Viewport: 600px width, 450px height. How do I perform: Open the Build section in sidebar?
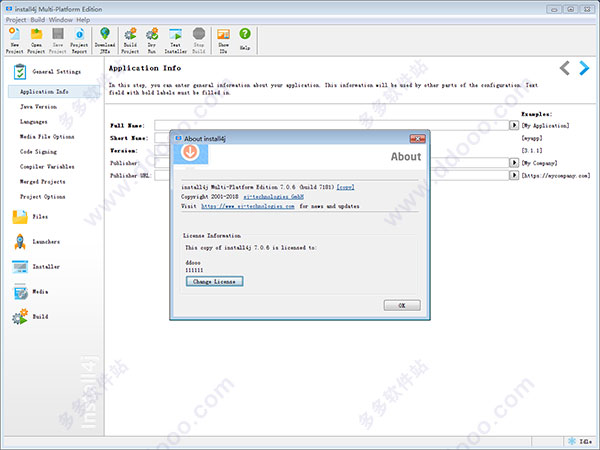[x=31, y=317]
